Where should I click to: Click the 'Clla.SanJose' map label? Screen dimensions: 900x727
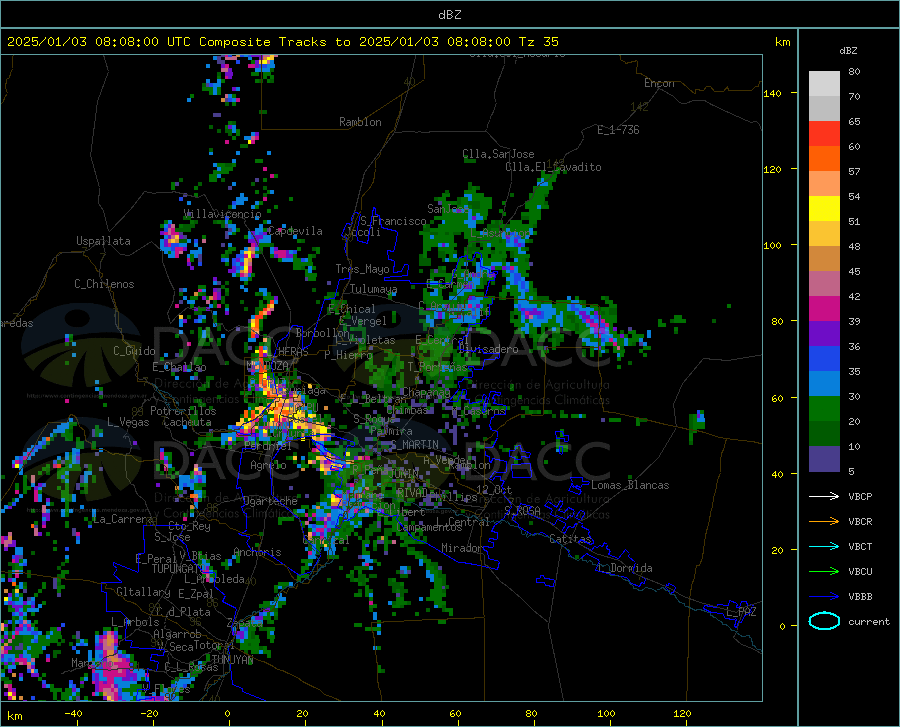tap(498, 154)
